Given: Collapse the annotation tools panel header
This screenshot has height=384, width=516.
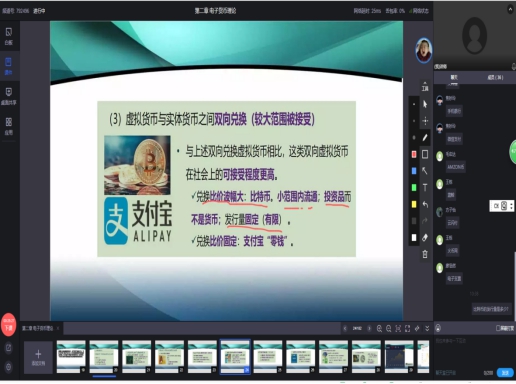Looking at the screenshot, I should (425, 86).
